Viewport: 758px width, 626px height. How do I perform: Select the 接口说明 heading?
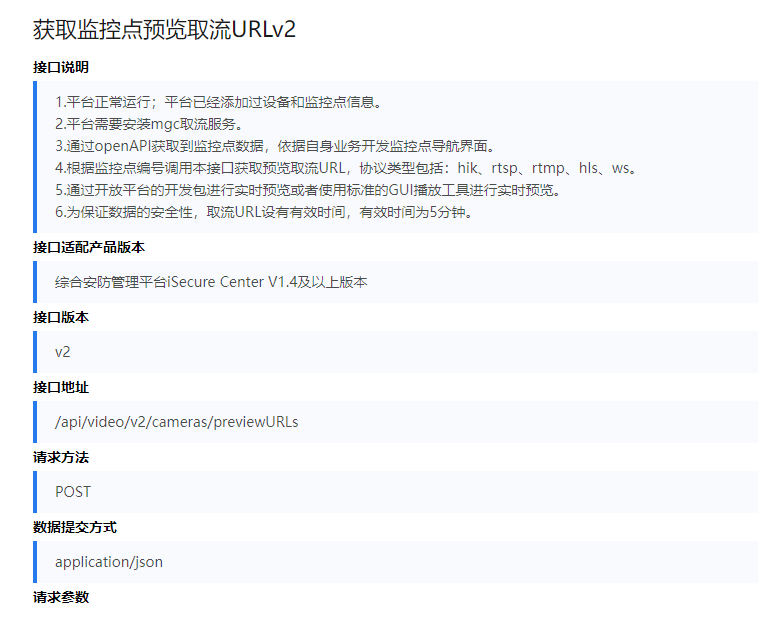pos(61,67)
